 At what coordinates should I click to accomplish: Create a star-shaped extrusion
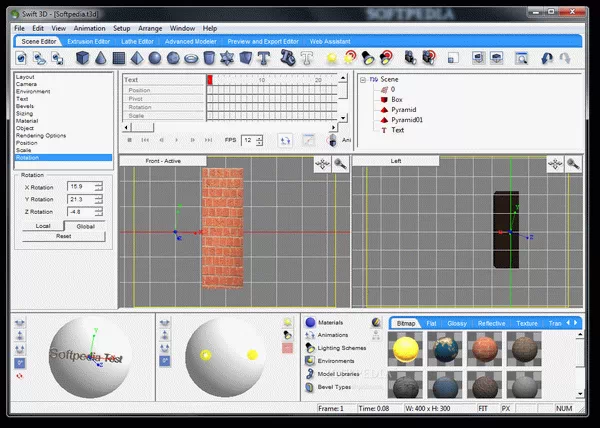pos(227,58)
